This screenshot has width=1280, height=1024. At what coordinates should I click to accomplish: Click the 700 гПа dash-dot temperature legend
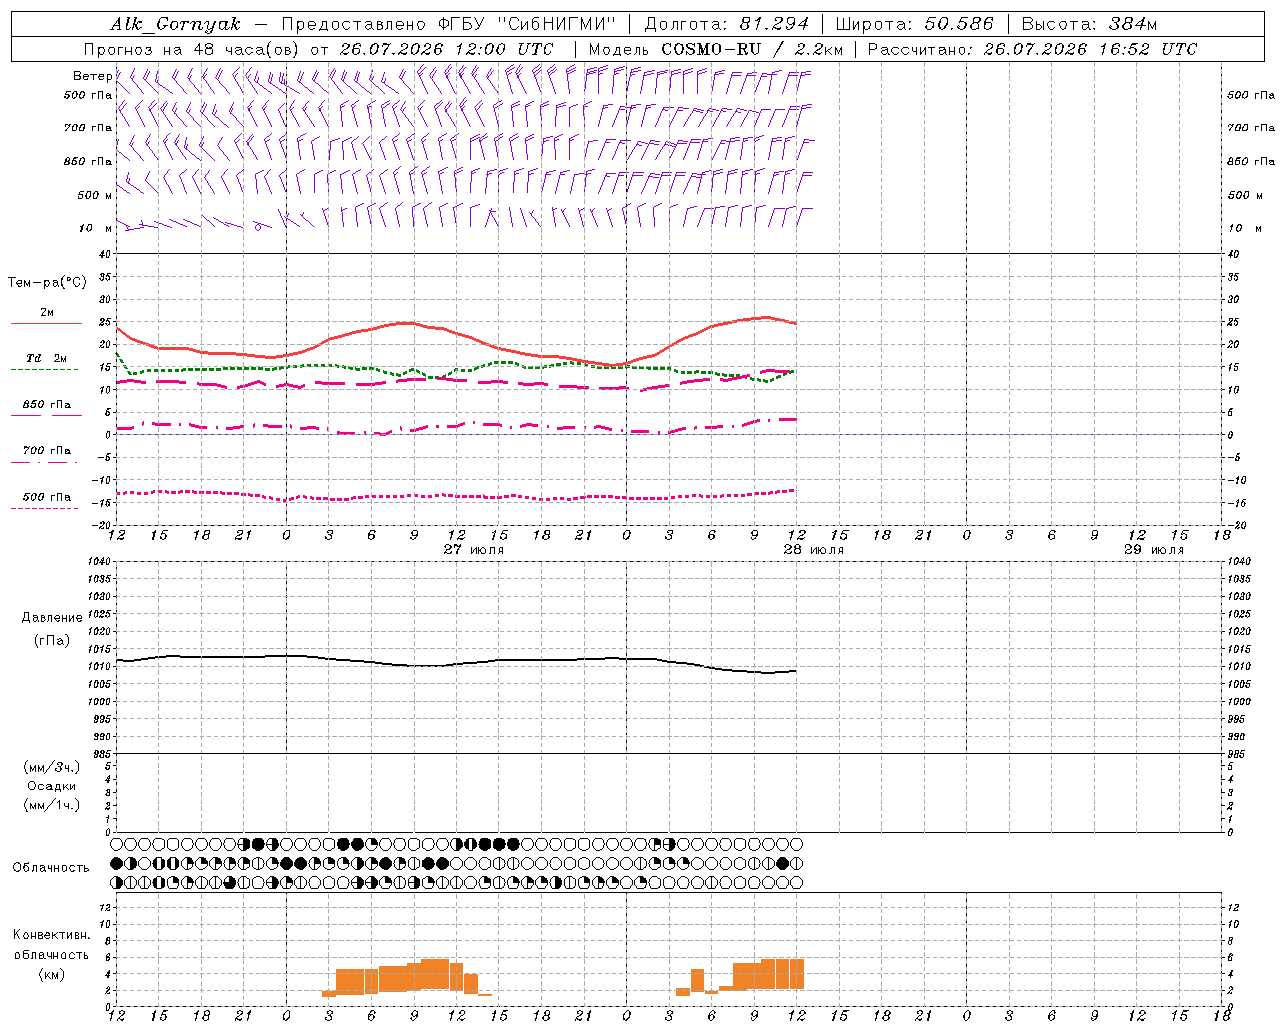tap(44, 462)
